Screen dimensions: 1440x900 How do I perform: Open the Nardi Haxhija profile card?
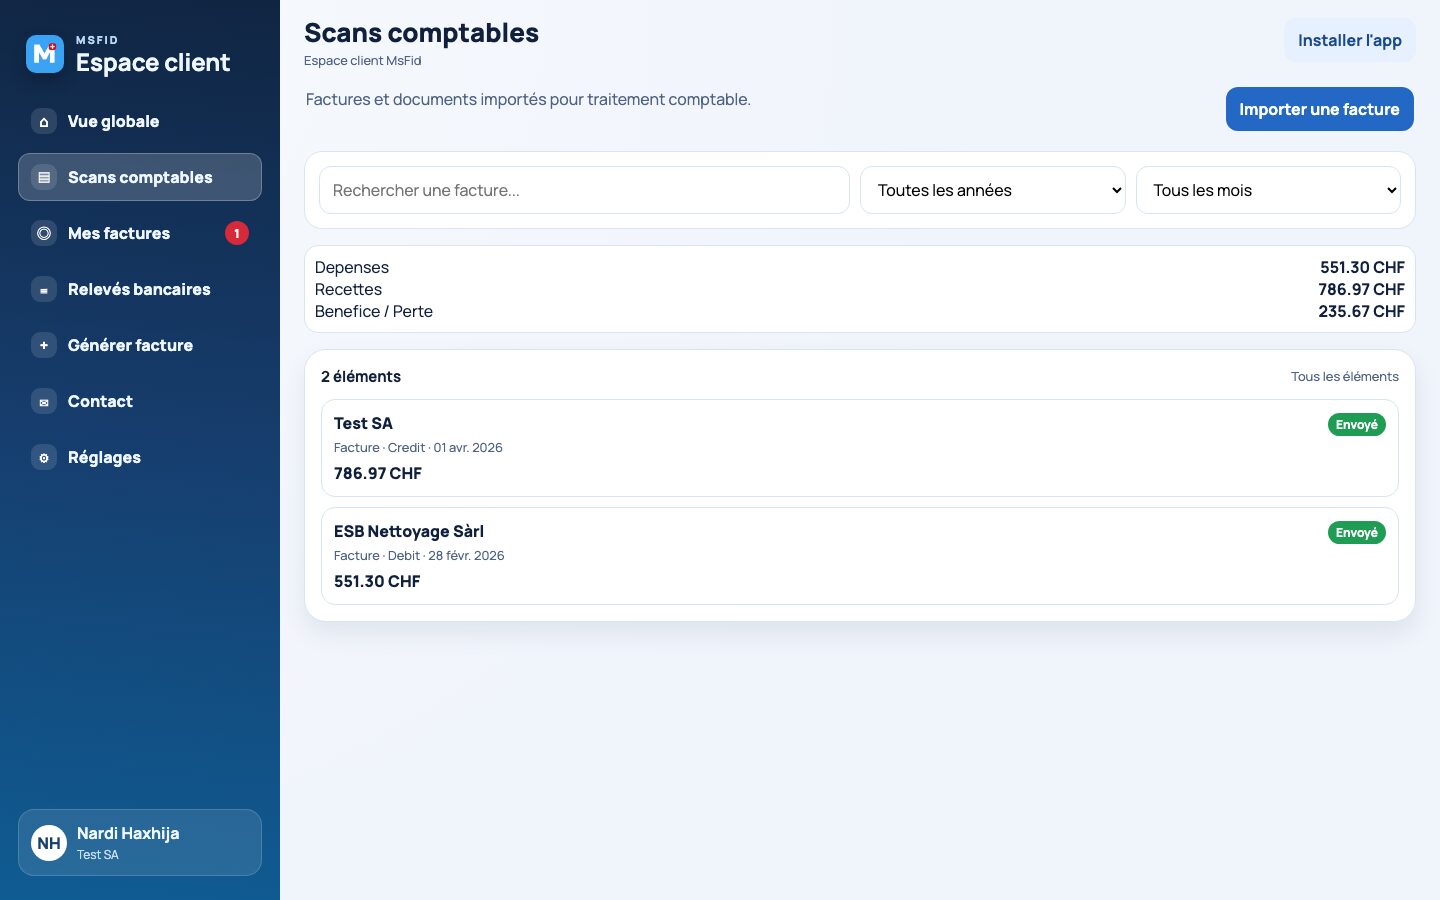point(140,842)
